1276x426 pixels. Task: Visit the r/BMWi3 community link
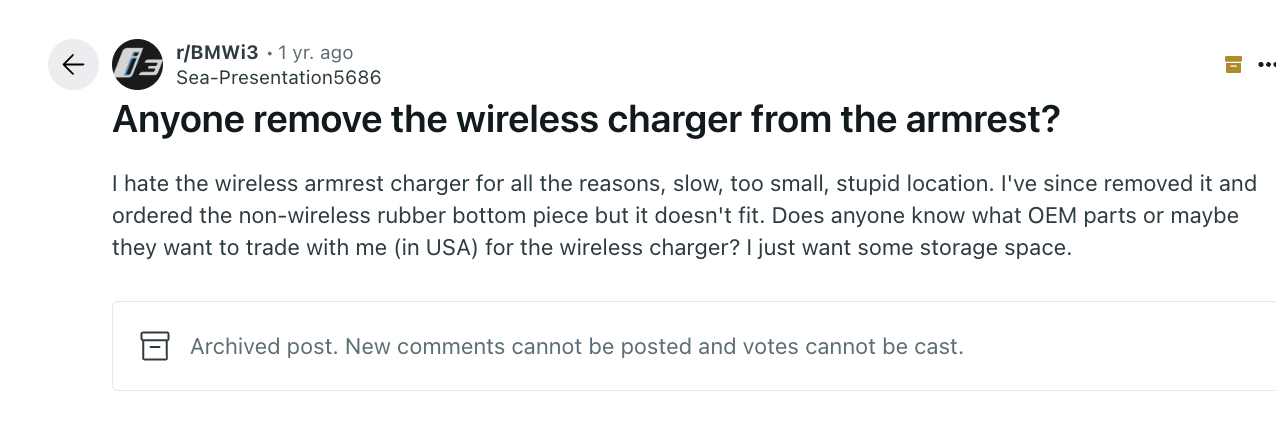217,52
